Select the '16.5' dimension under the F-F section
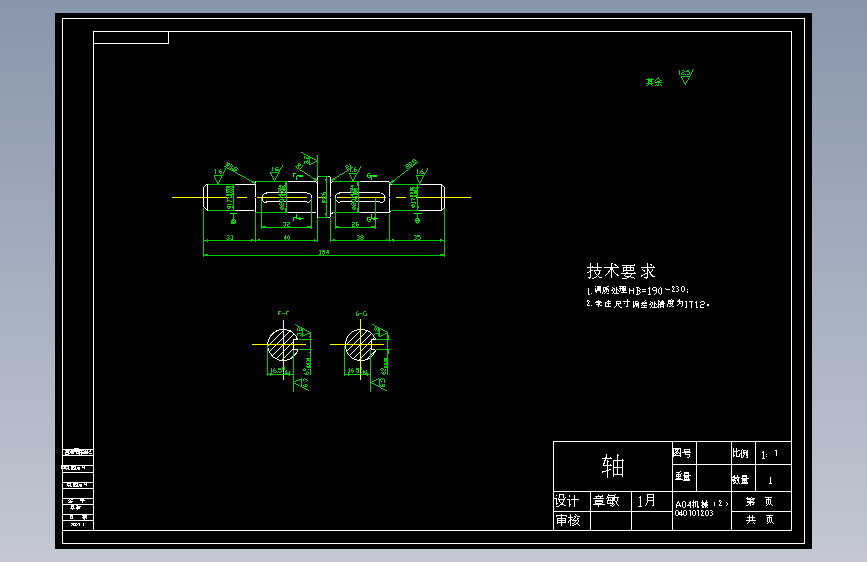 click(x=278, y=371)
